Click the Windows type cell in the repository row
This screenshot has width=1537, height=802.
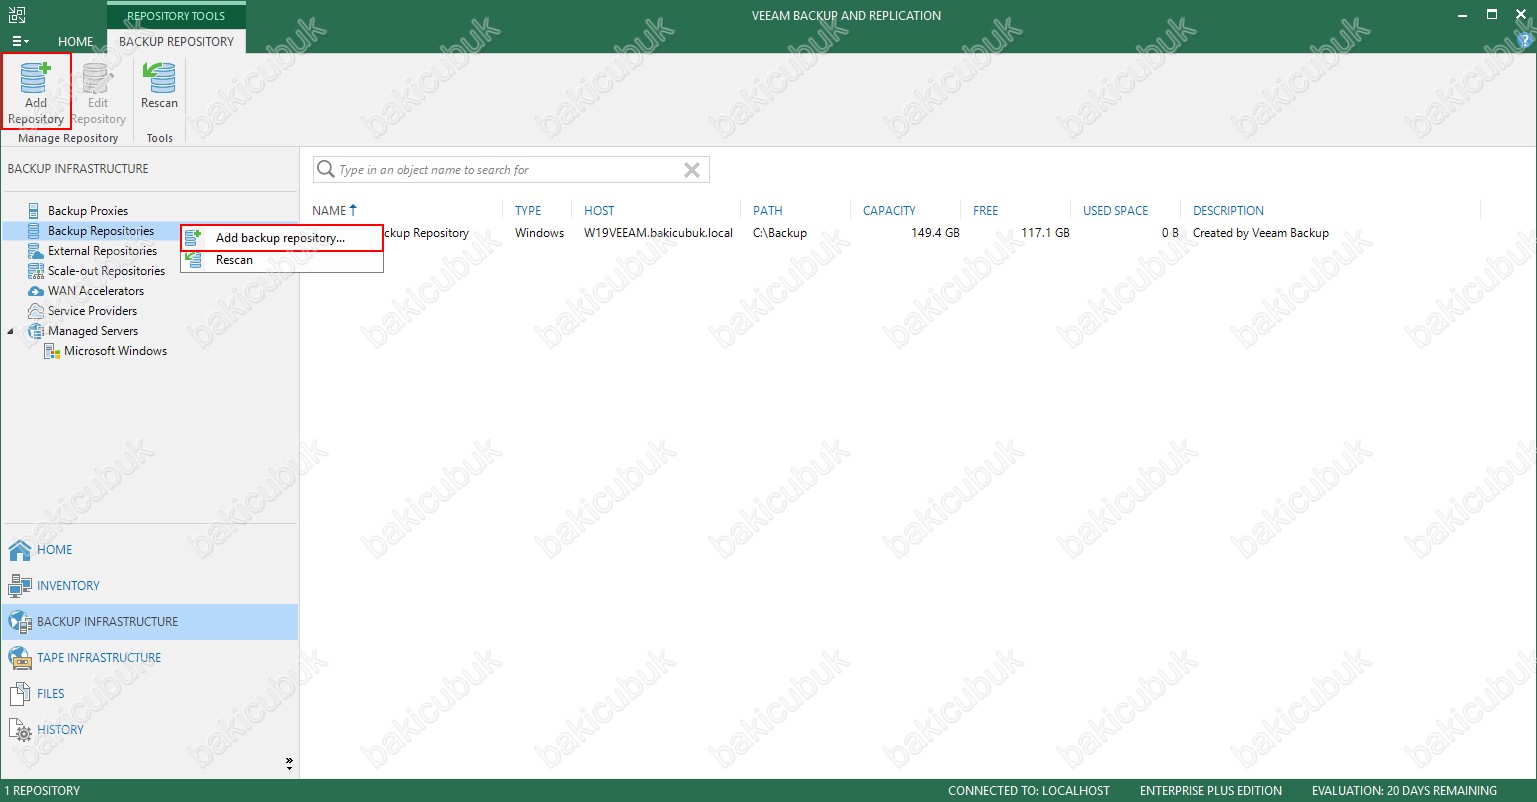(540, 233)
